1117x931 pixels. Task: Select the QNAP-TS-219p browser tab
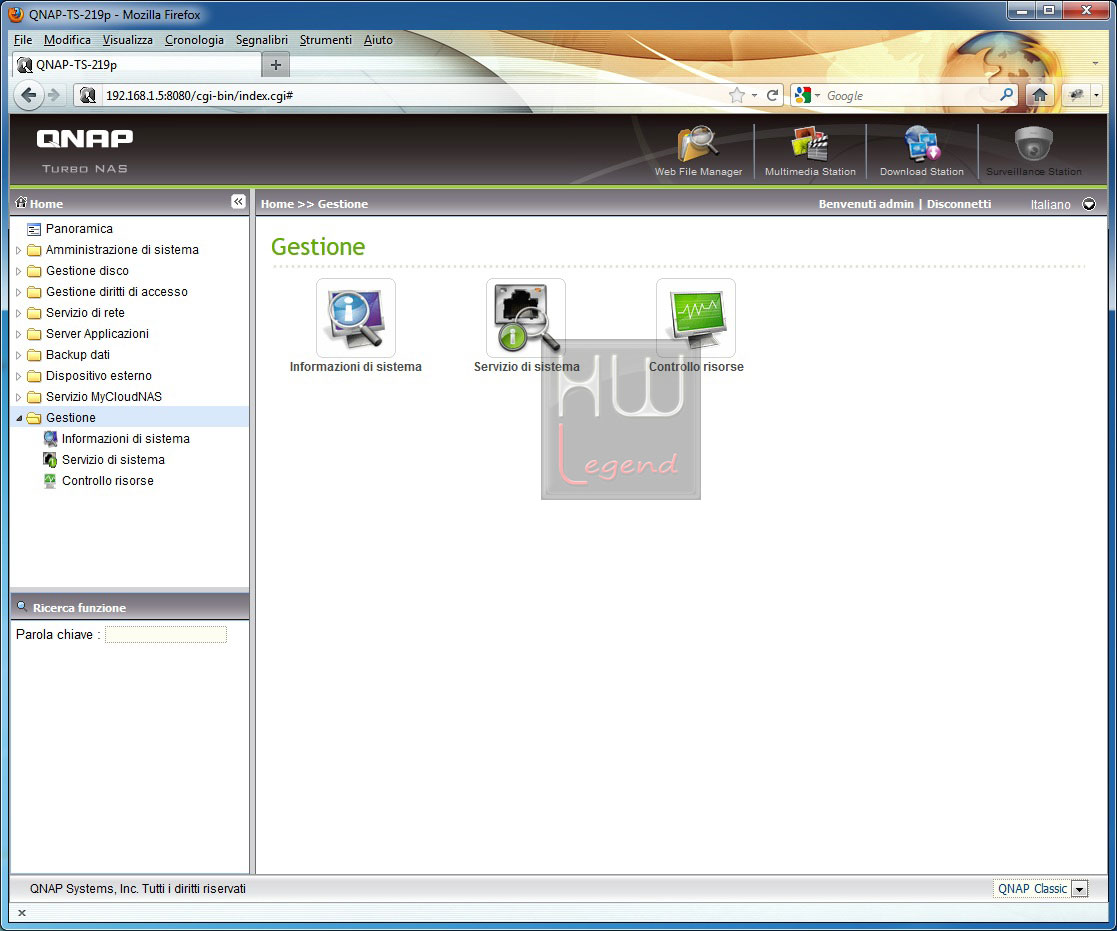coord(136,65)
